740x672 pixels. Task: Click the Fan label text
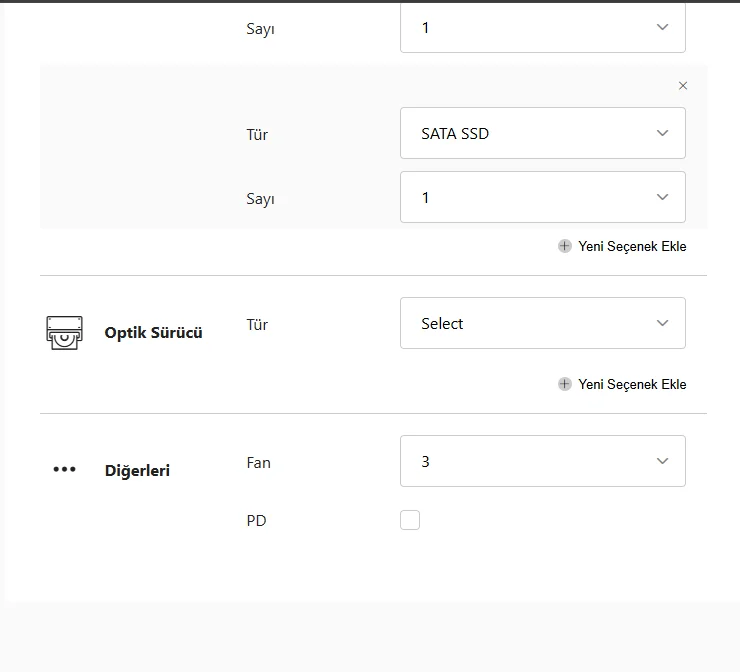pyautogui.click(x=258, y=463)
